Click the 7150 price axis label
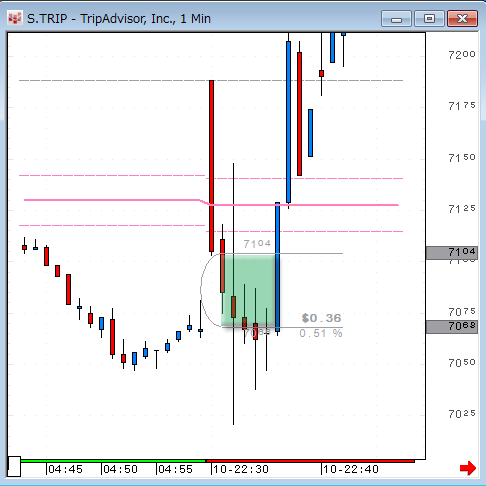 pyautogui.click(x=462, y=158)
